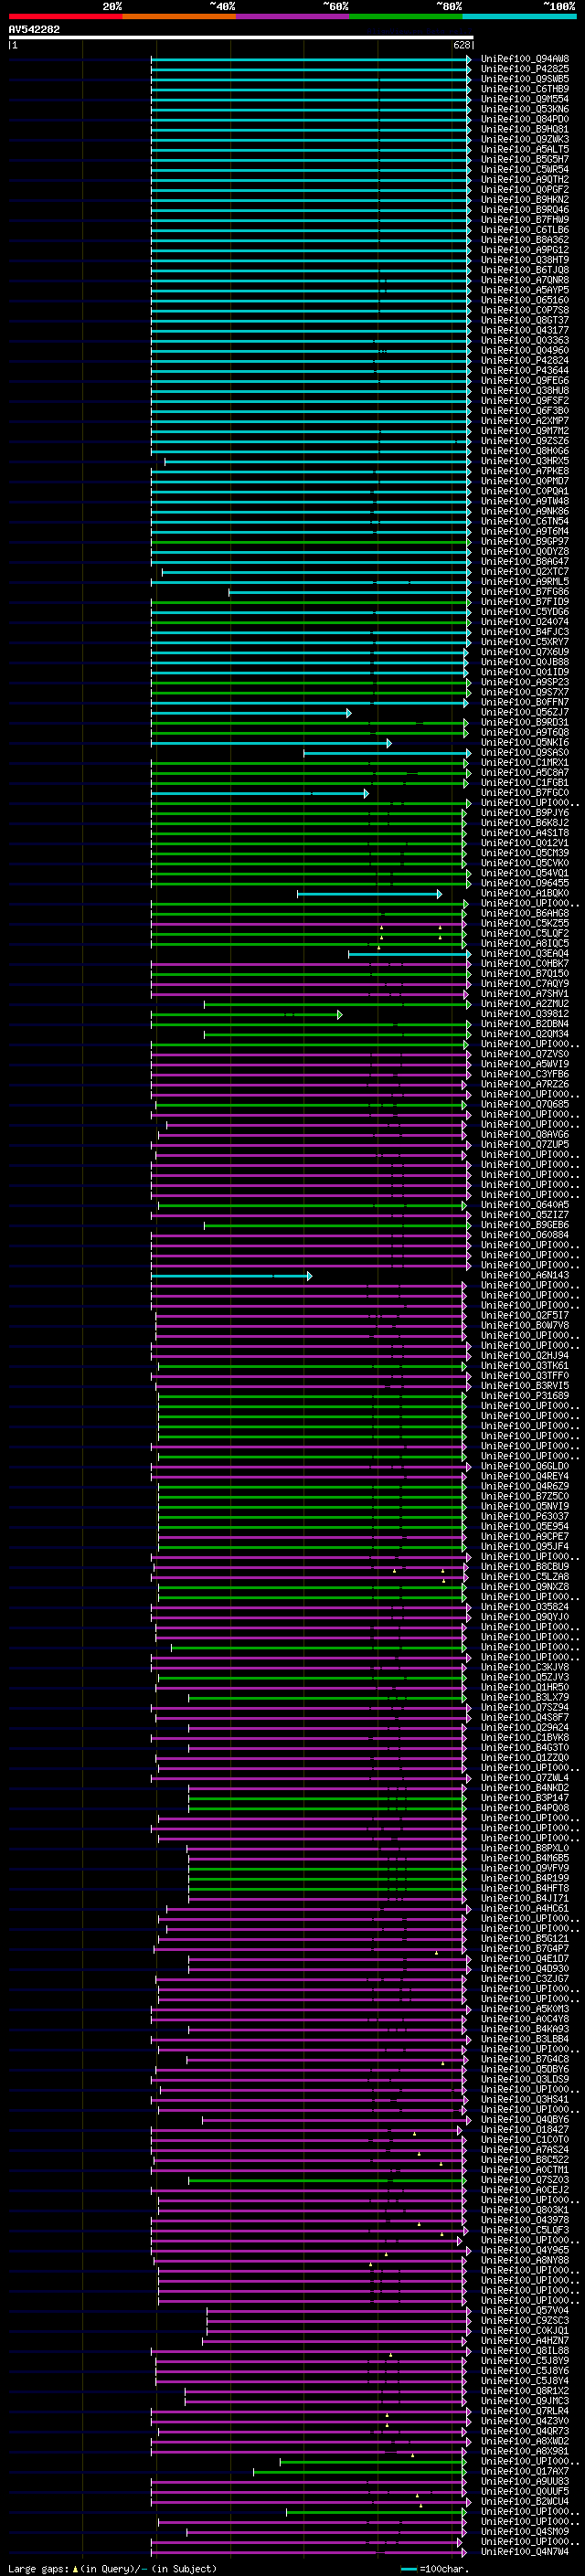Open hit UniRef100_A5ALT5
The height and width of the screenshot is (2576, 585).
point(525,149)
